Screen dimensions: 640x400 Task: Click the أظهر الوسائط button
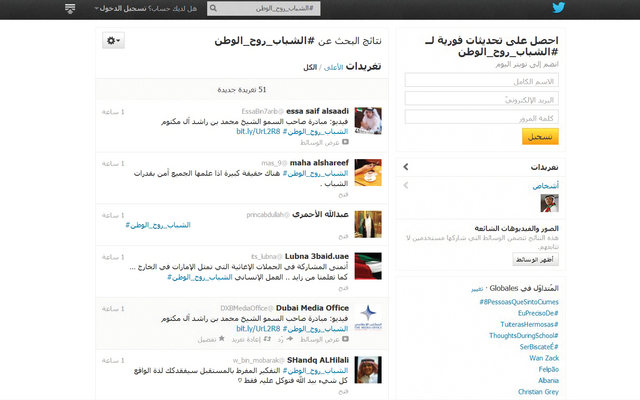pyautogui.click(x=536, y=260)
